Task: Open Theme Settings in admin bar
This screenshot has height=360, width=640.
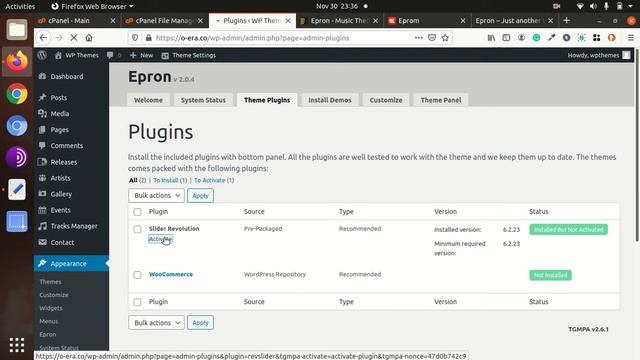Action: tap(189, 55)
